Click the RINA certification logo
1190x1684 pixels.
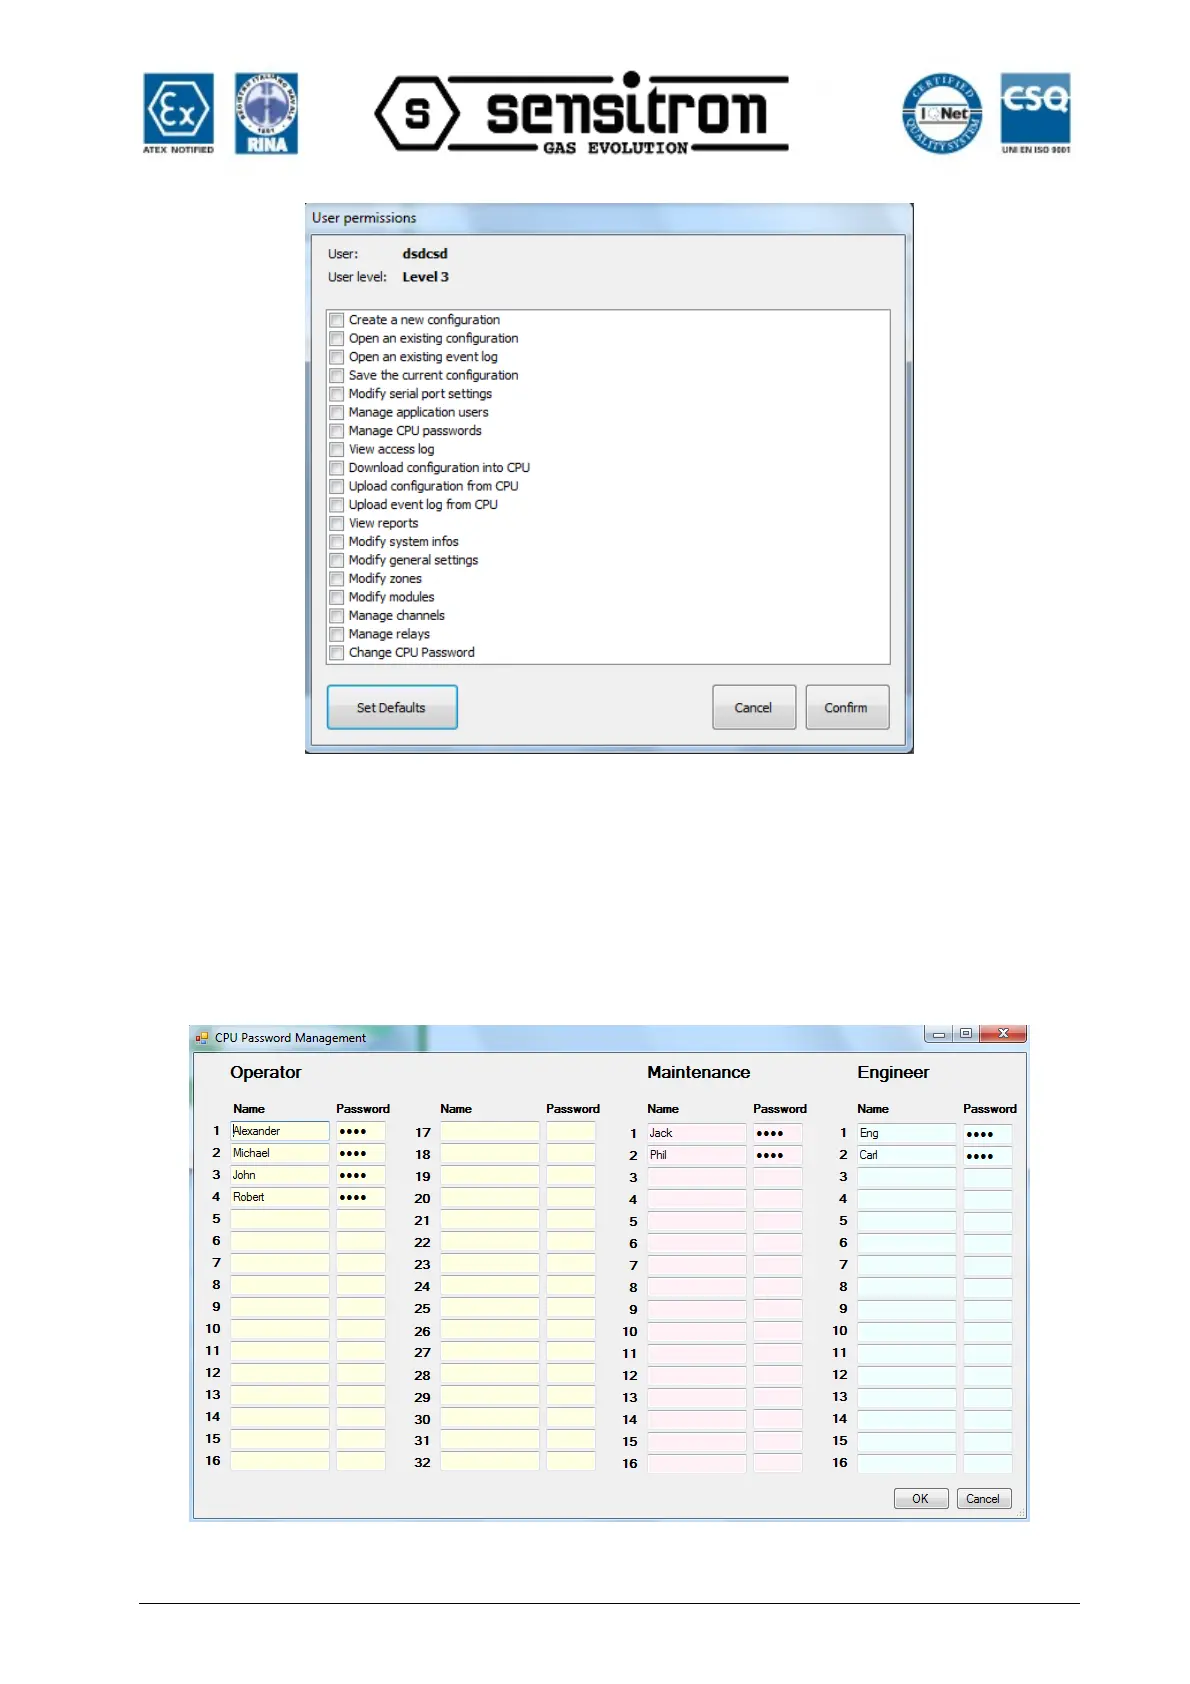[266, 113]
